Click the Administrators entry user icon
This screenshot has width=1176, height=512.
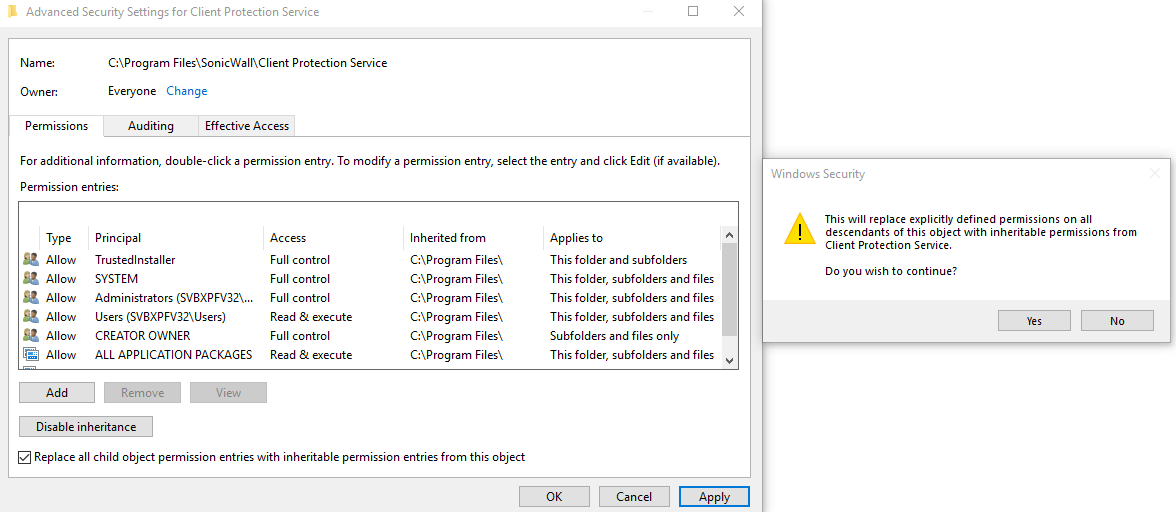31,298
